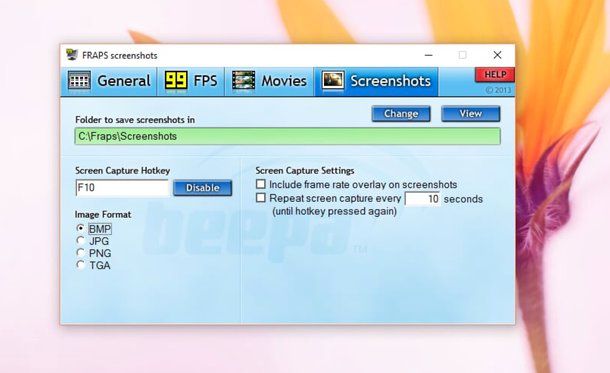The width and height of the screenshot is (610, 373).
Task: Click the 'Screen Capture Settings' heading
Action: point(305,171)
